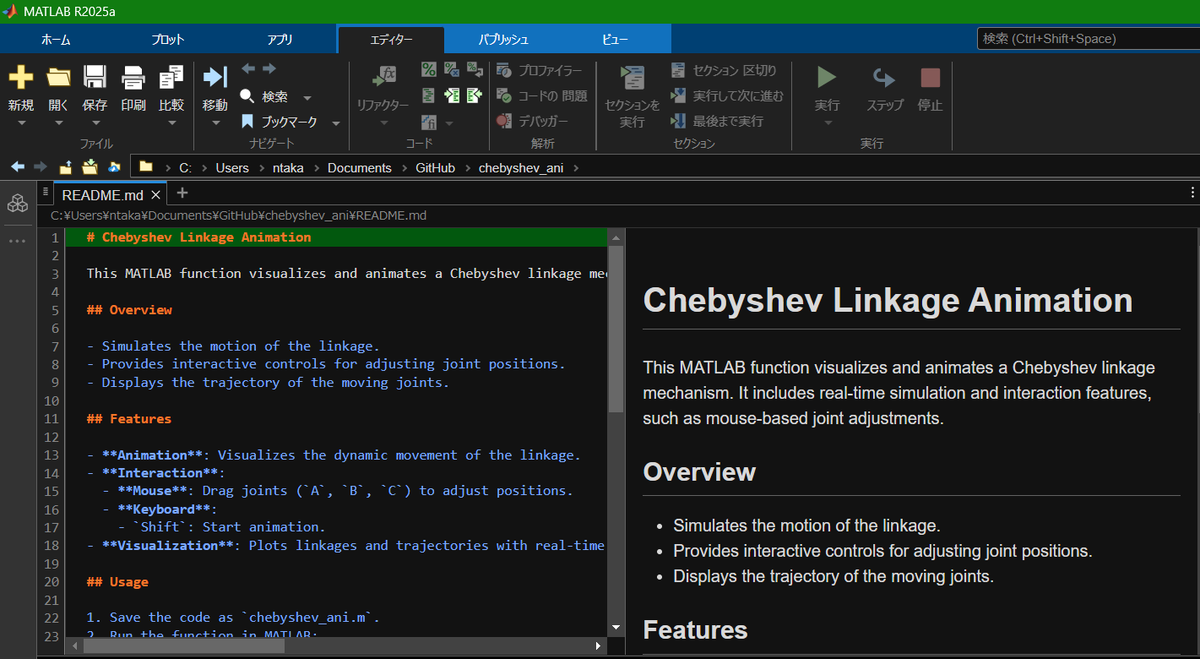The image size is (1200, 659).
Task: Click the 印刷 (Print) printer icon
Action: [x=133, y=77]
